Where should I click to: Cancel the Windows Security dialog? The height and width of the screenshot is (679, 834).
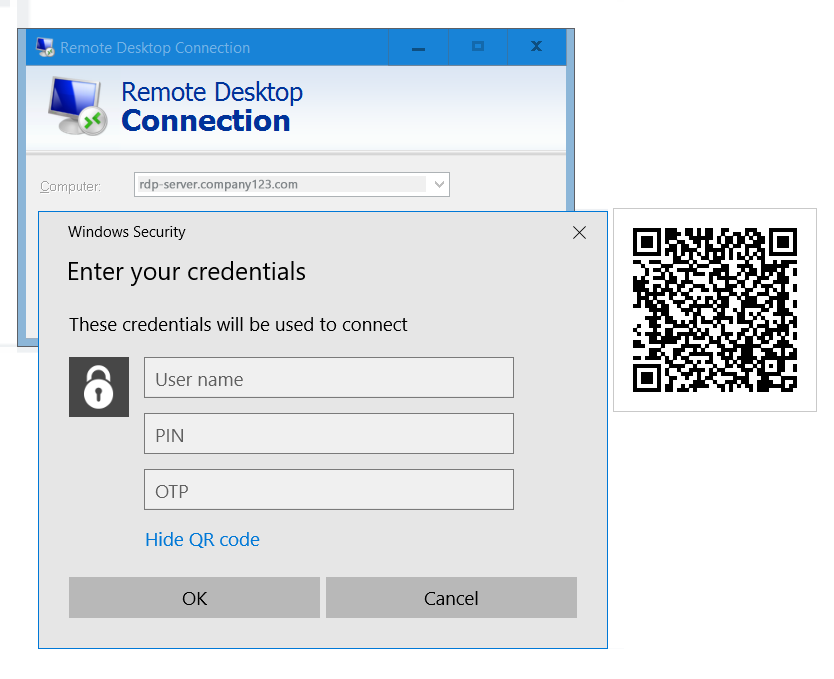coord(451,598)
